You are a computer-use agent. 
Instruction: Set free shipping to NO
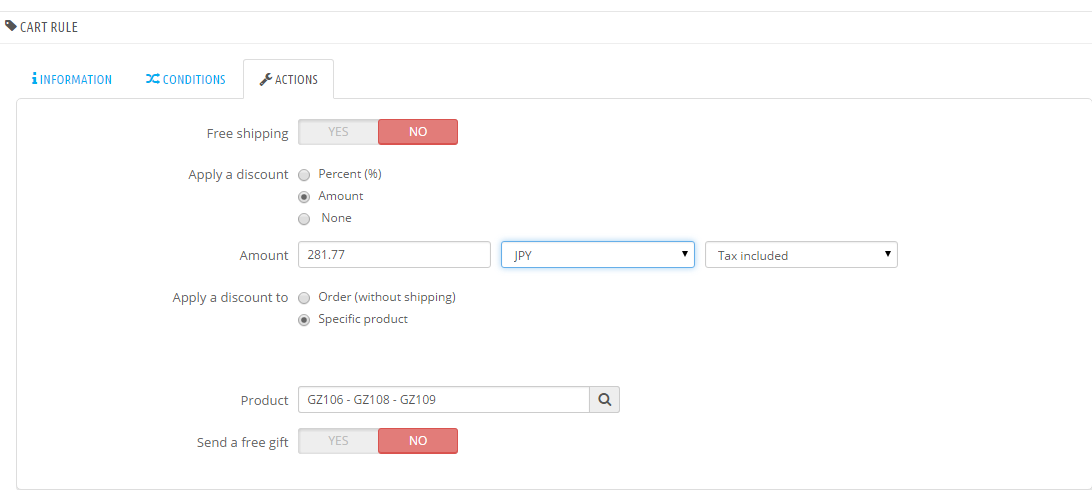click(x=418, y=132)
